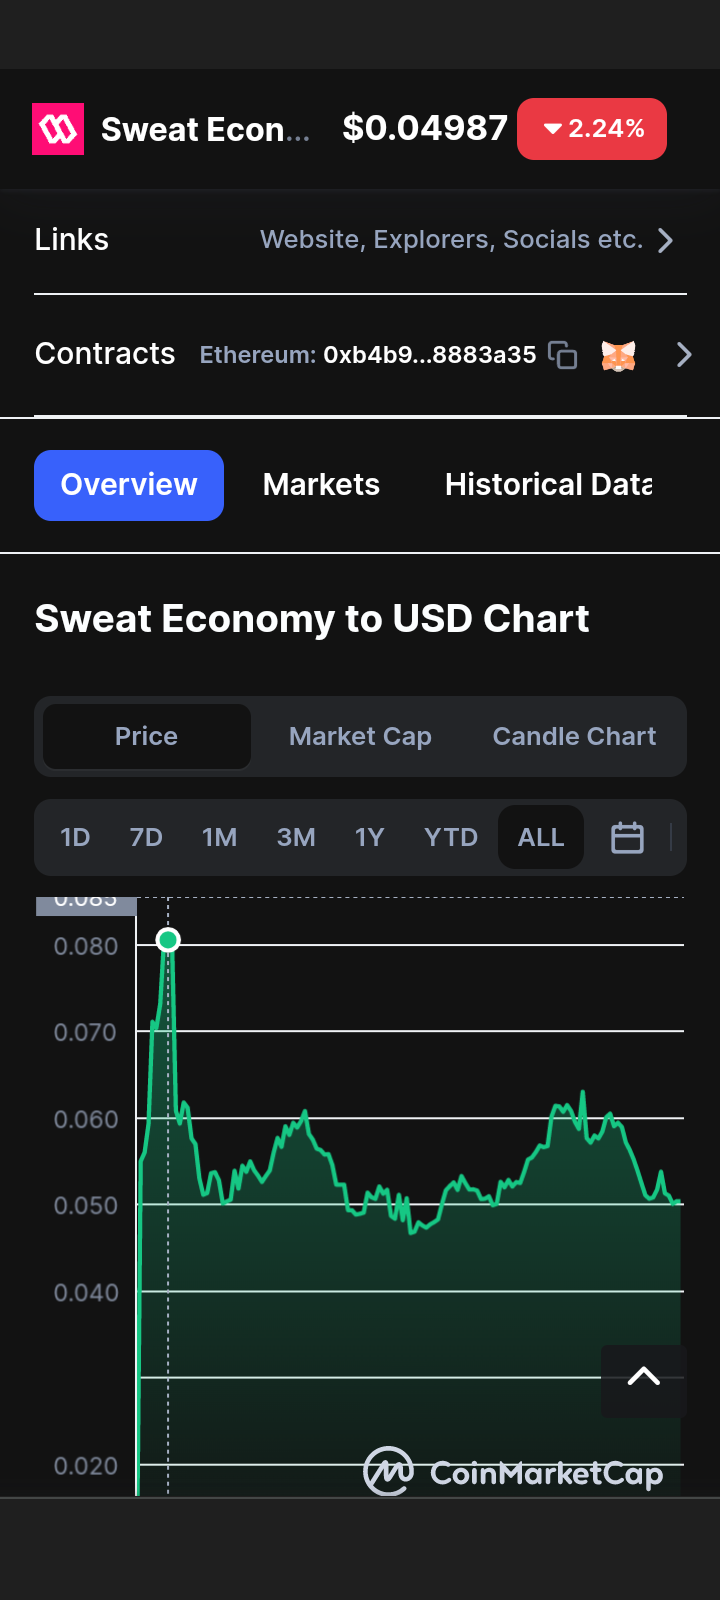Click the Sweat Economy pink logo icon
This screenshot has height=1600, width=720.
(x=58, y=129)
